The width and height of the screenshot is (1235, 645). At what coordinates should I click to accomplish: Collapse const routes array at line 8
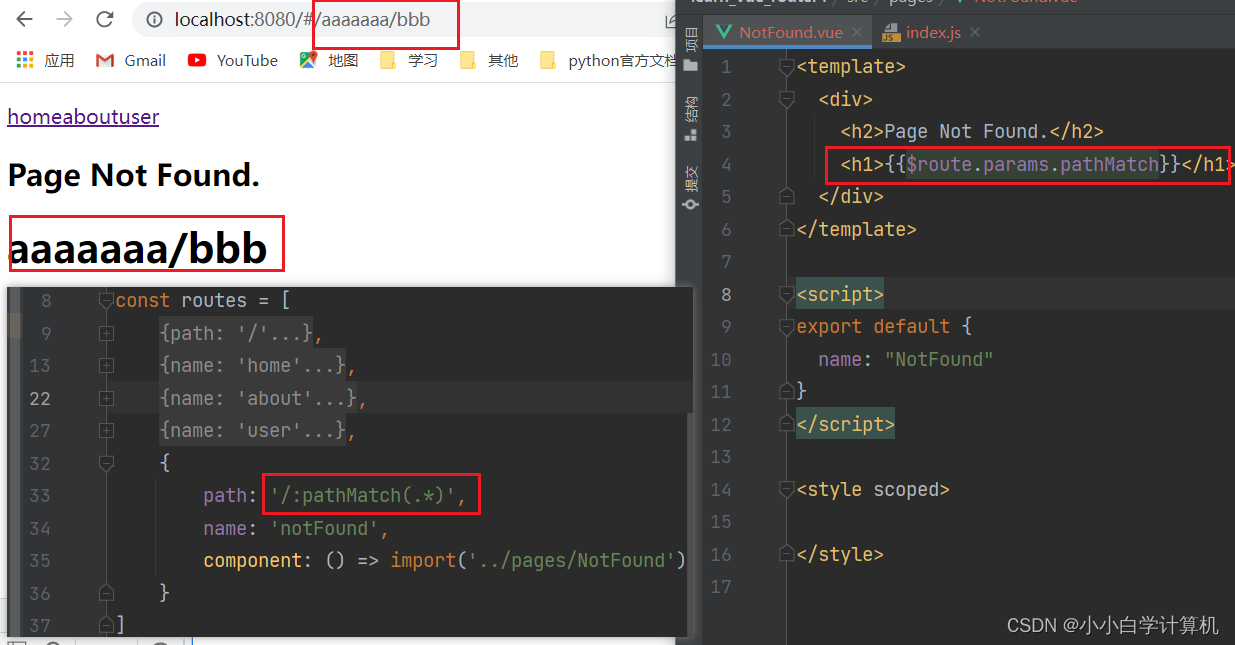tap(106, 300)
